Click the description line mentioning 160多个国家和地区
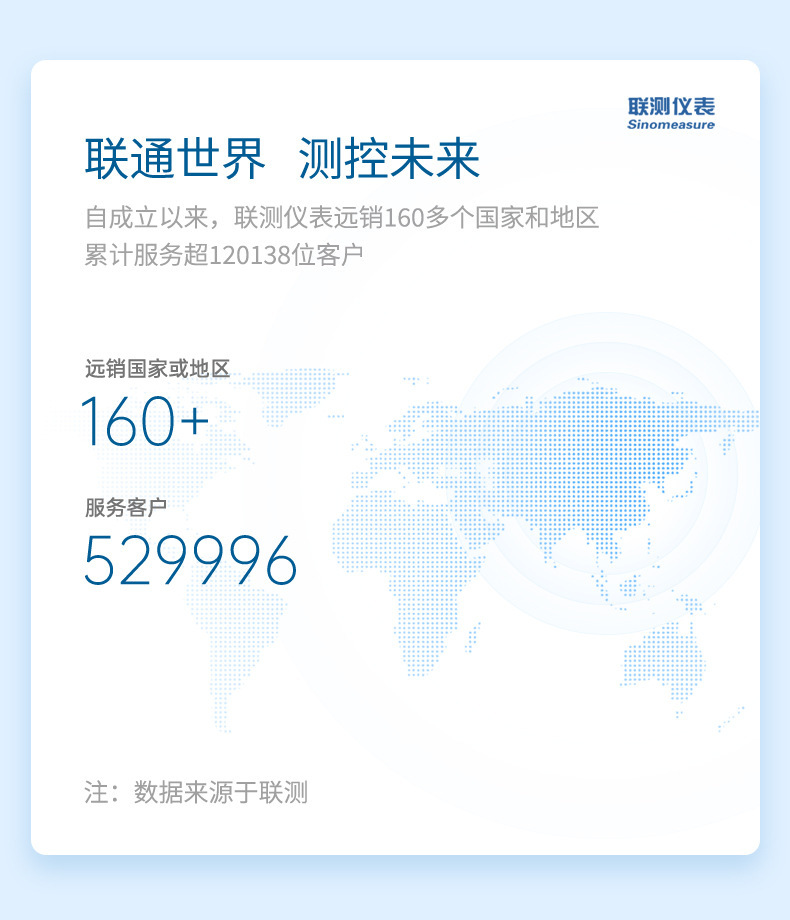This screenshot has height=920, width=790. (341, 217)
